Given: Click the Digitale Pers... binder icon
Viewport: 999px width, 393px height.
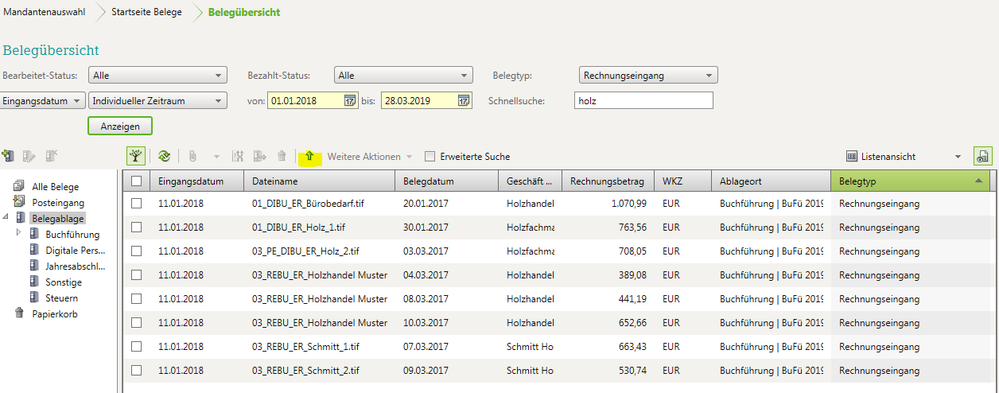Looking at the screenshot, I should click(x=34, y=250).
